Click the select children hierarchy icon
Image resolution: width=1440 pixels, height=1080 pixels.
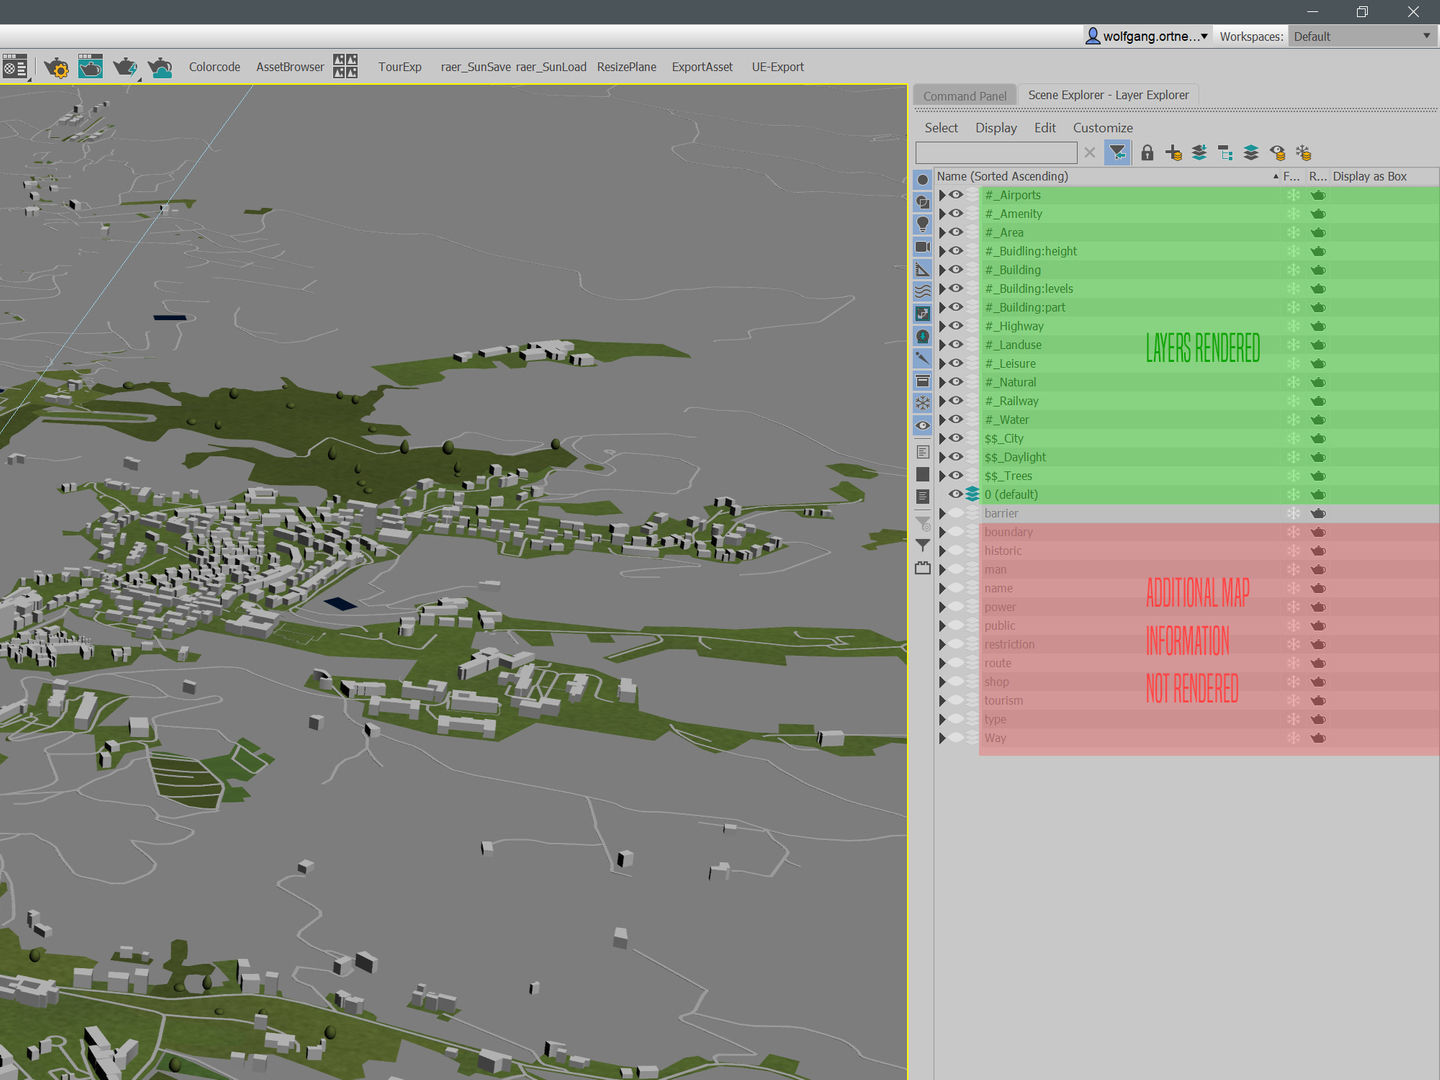click(1225, 152)
